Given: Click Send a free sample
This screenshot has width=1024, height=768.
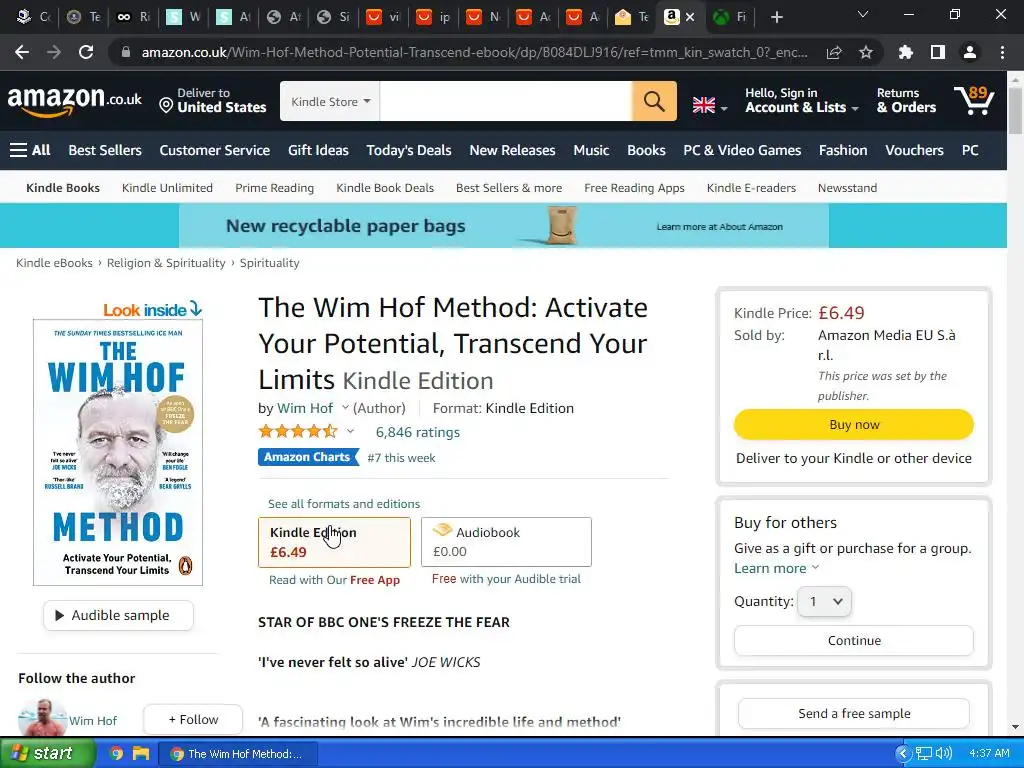Looking at the screenshot, I should pos(854,714).
